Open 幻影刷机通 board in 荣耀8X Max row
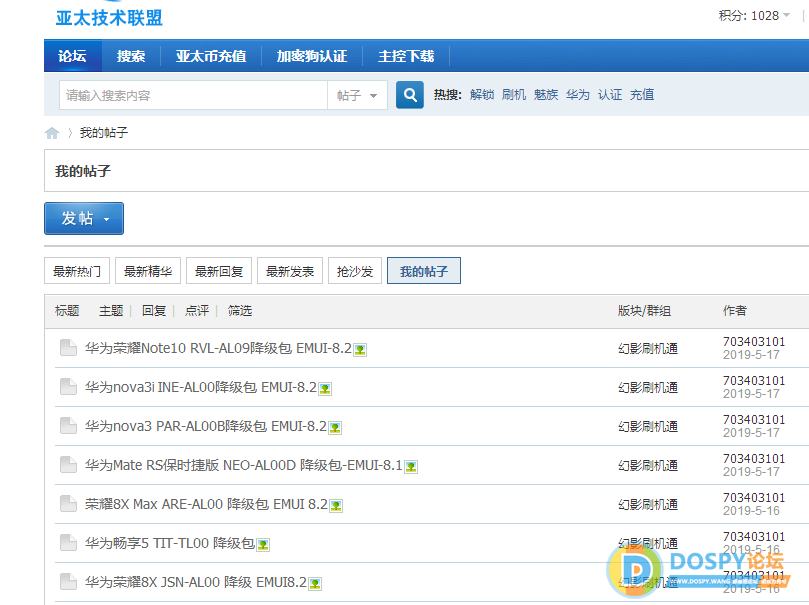 [x=648, y=504]
